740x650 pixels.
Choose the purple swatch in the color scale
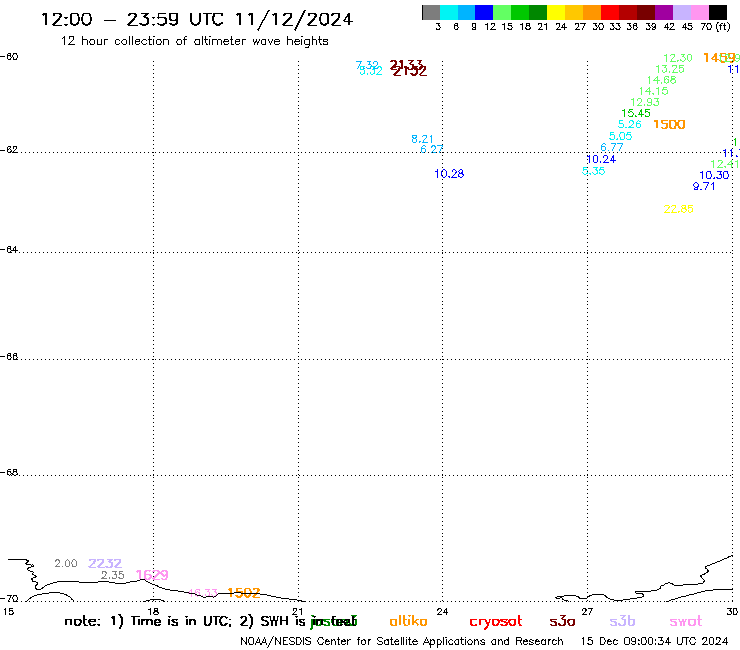[x=664, y=12]
